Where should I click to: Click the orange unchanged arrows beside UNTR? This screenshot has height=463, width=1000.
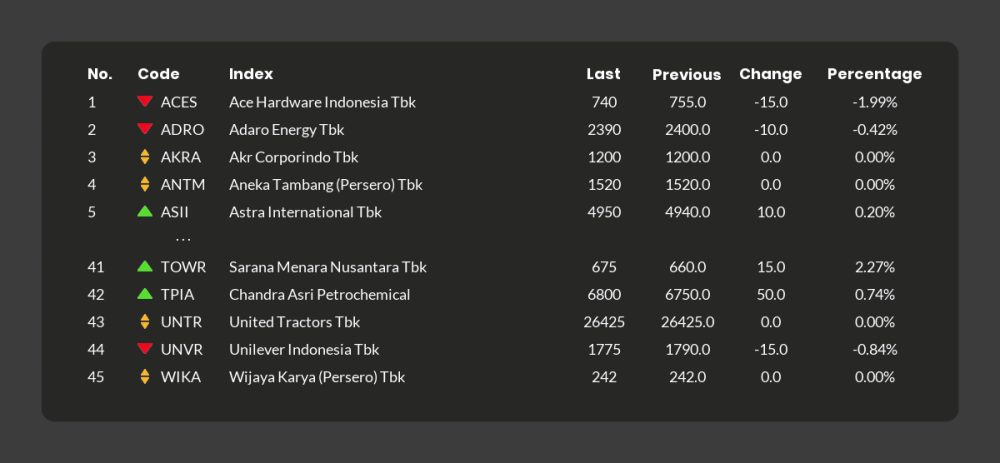[x=145, y=322]
